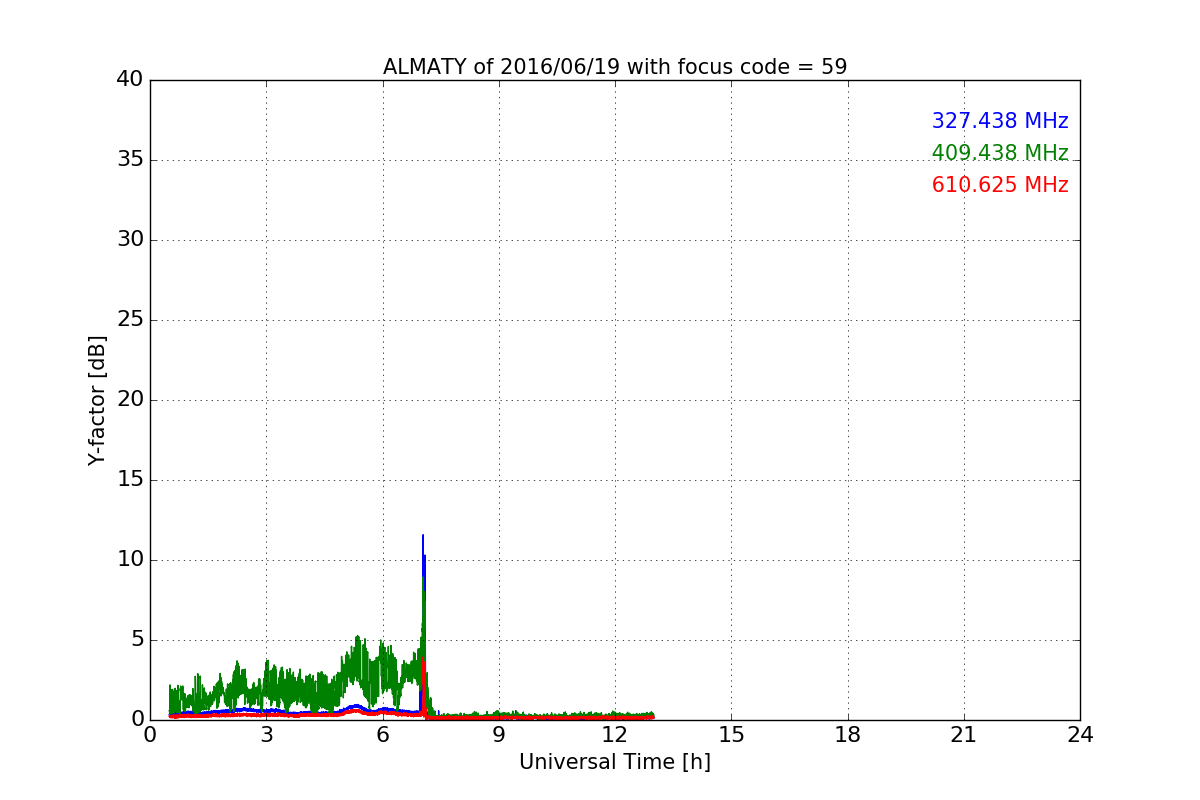Select the plot title mentioning ALMATY

[x=615, y=67]
